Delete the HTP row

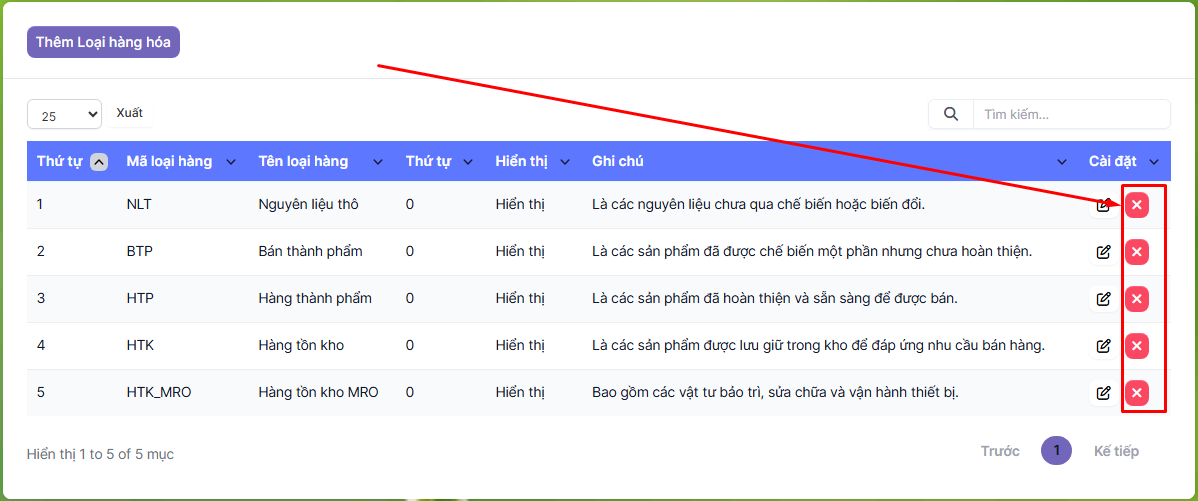pyautogui.click(x=1136, y=299)
